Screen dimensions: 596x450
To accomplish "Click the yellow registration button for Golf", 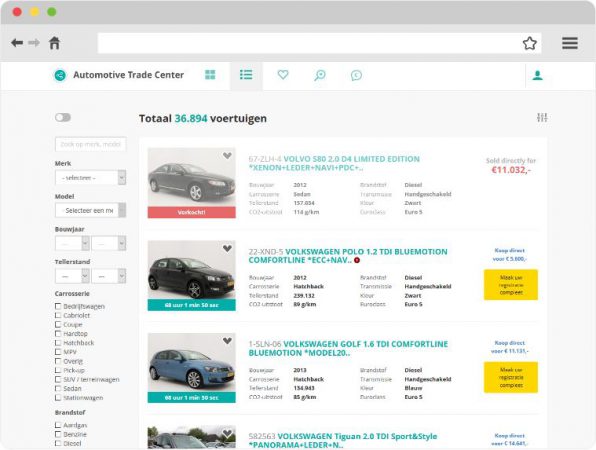I will click(510, 377).
